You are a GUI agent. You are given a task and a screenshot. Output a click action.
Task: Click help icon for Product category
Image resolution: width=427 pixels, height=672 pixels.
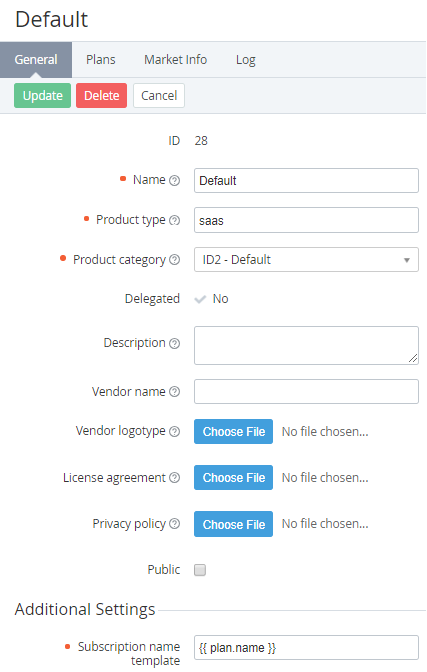(174, 260)
